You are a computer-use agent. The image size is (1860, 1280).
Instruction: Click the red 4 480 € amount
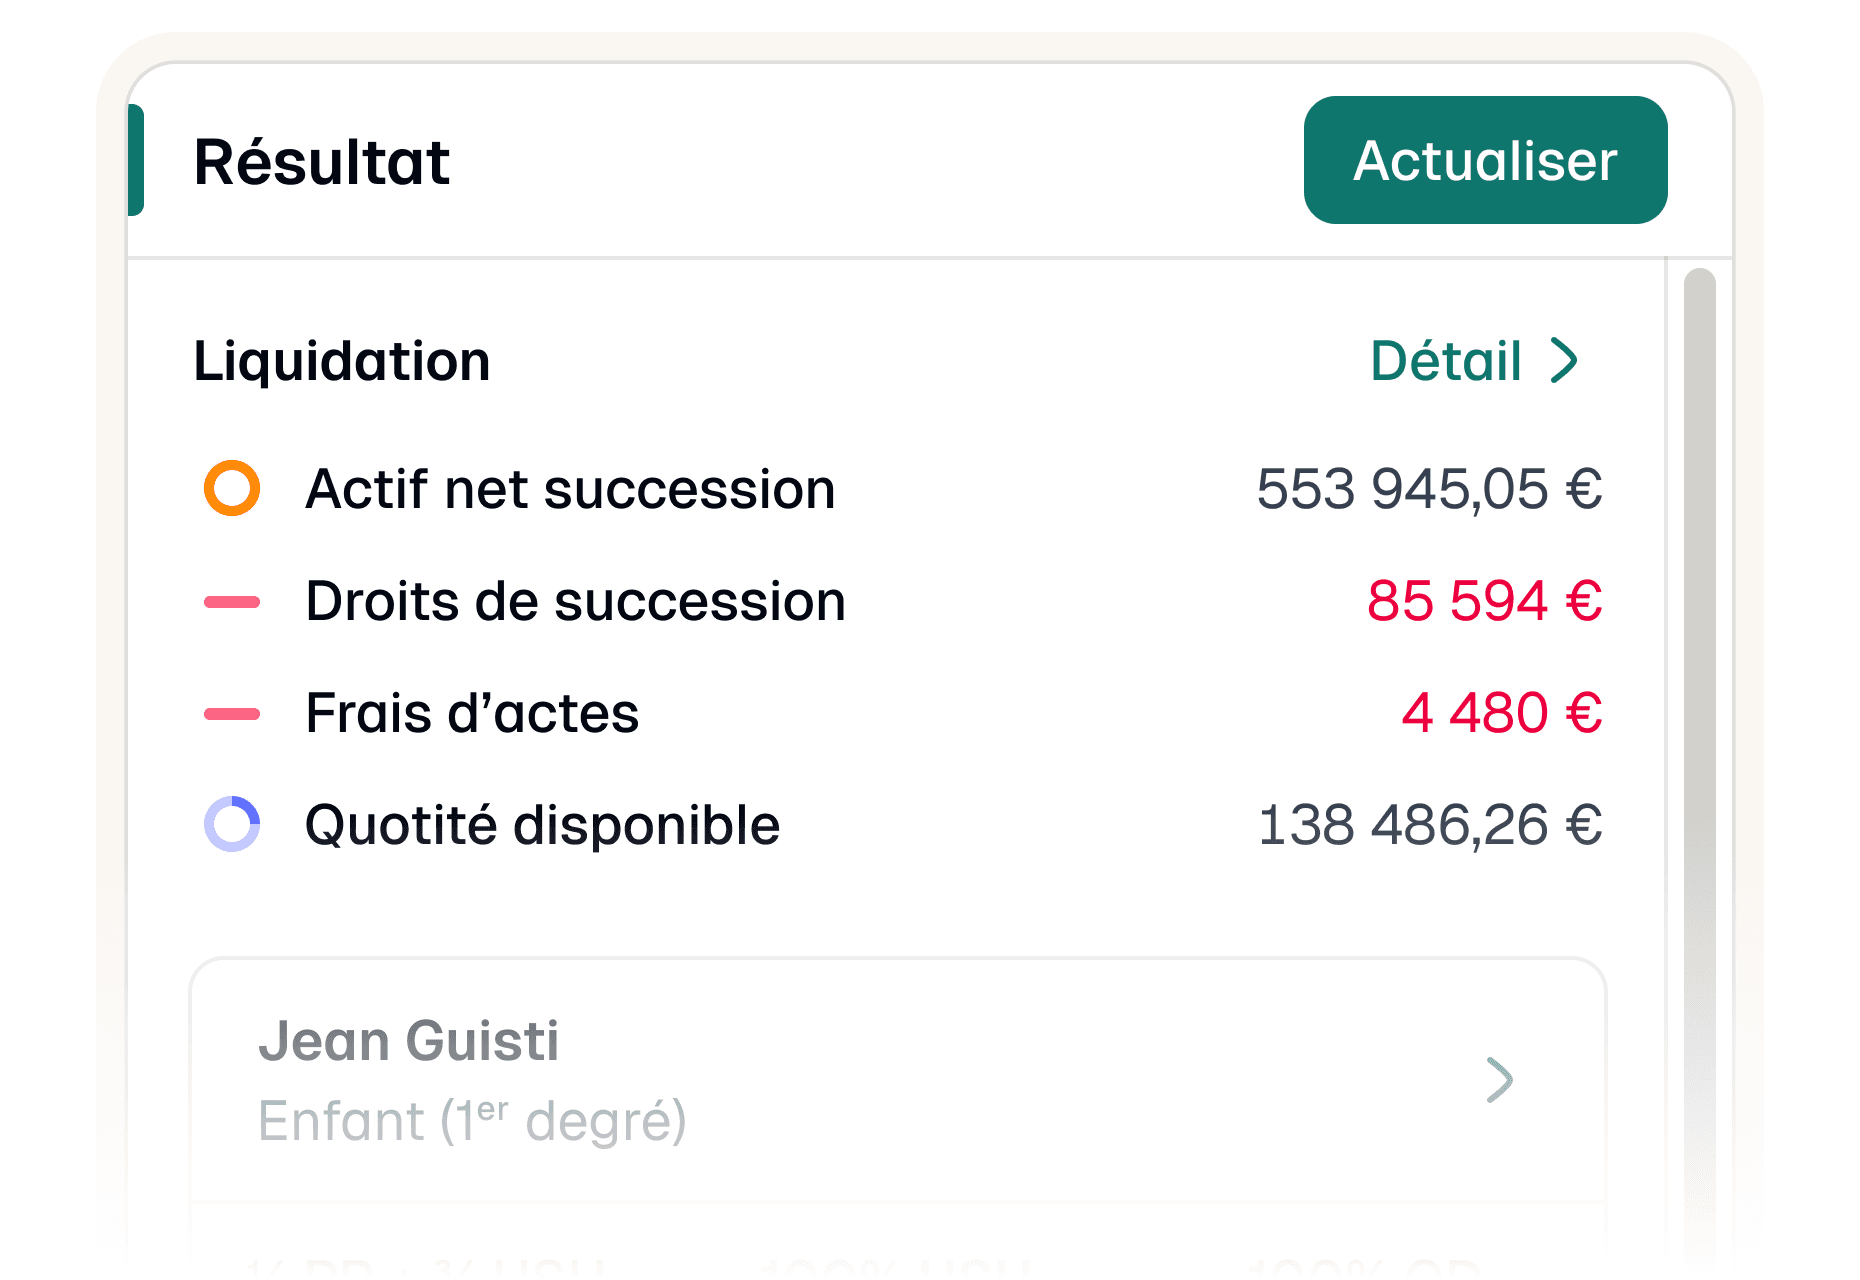click(1501, 714)
